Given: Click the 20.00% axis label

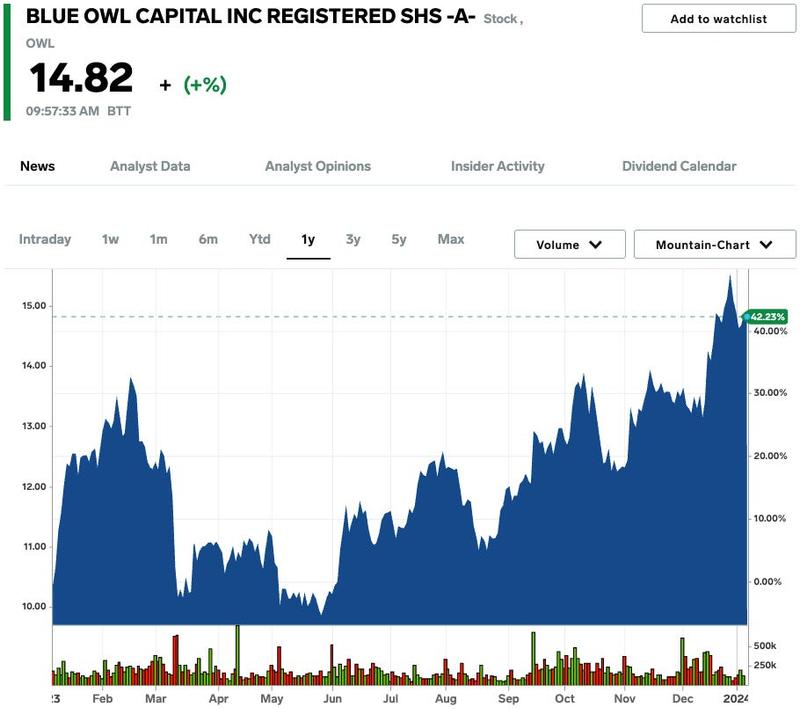Looking at the screenshot, I should tap(770, 456).
